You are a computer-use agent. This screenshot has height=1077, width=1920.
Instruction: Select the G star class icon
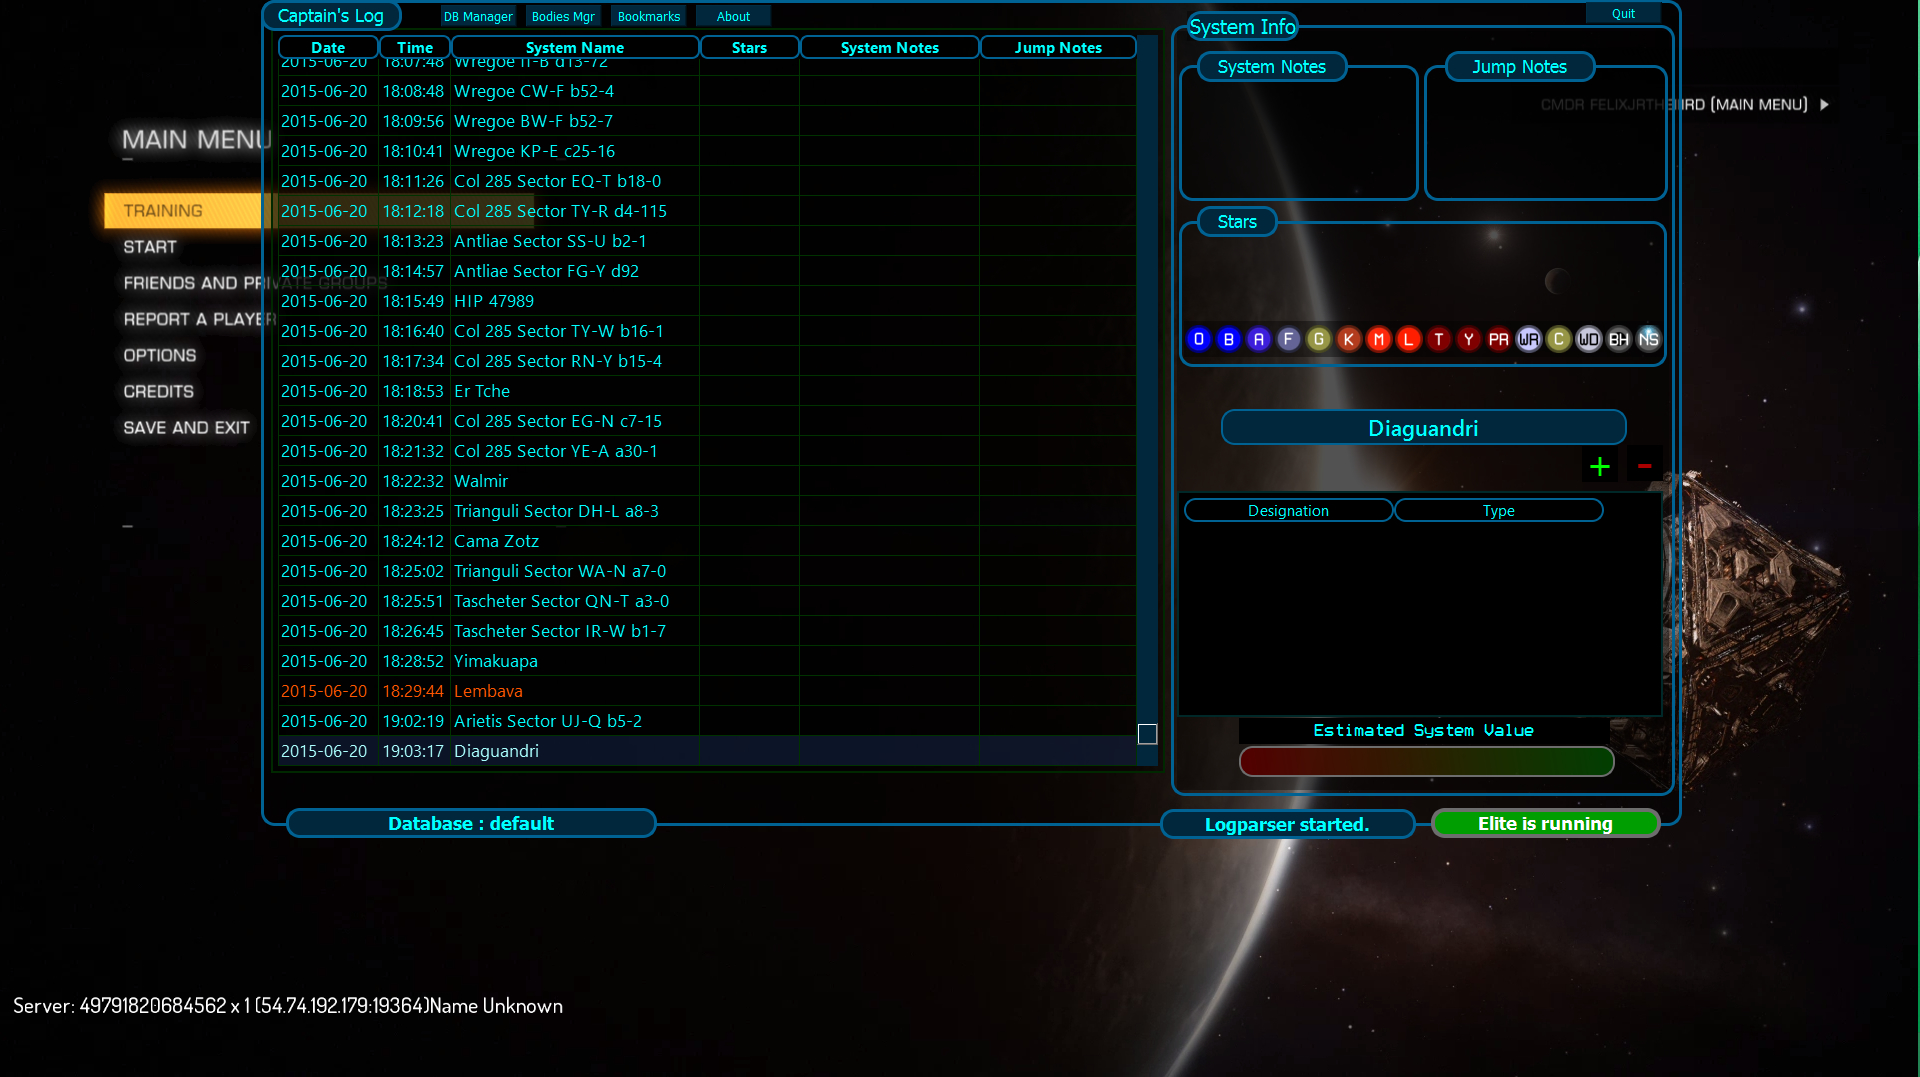pos(1319,340)
